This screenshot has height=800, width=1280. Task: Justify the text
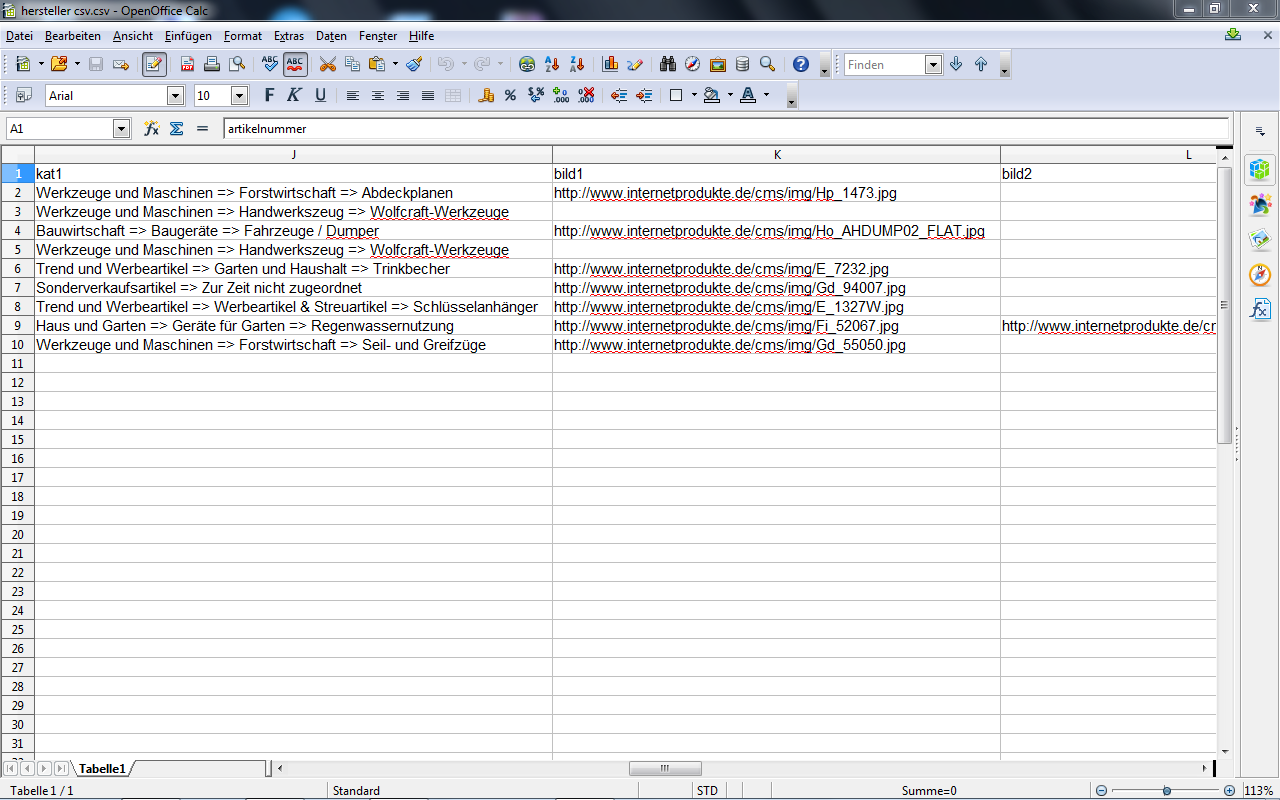click(x=428, y=95)
